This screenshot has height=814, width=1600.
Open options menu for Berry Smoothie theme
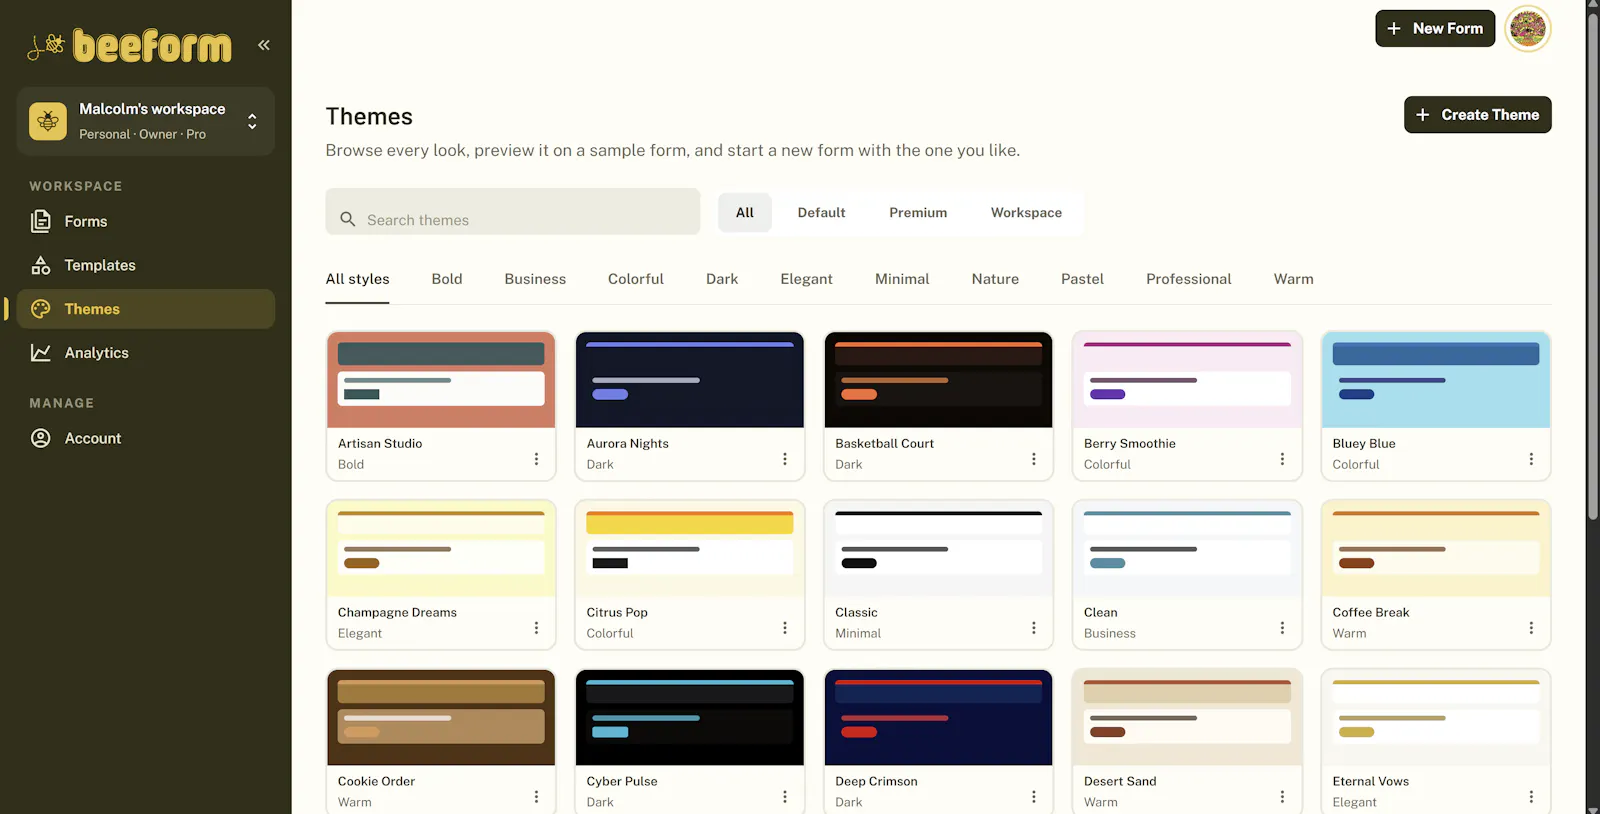coord(1282,459)
